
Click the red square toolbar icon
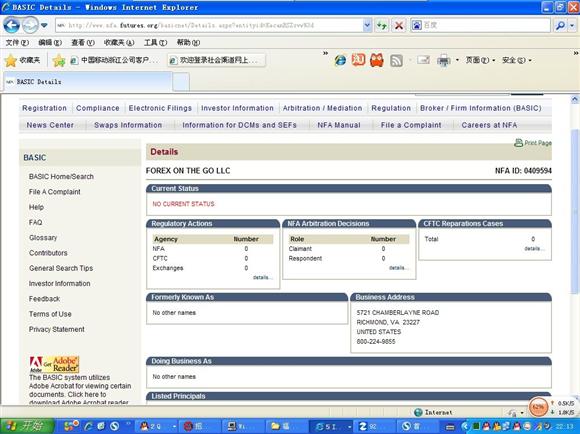(x=358, y=60)
